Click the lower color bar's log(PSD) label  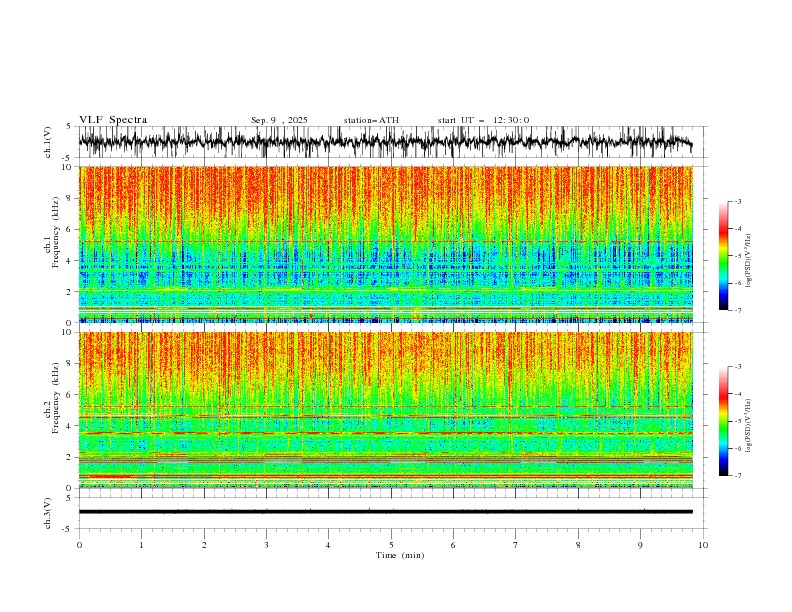tap(749, 426)
